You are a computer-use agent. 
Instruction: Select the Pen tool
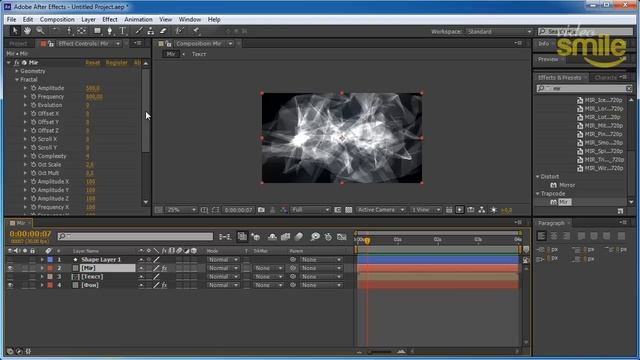coord(109,31)
